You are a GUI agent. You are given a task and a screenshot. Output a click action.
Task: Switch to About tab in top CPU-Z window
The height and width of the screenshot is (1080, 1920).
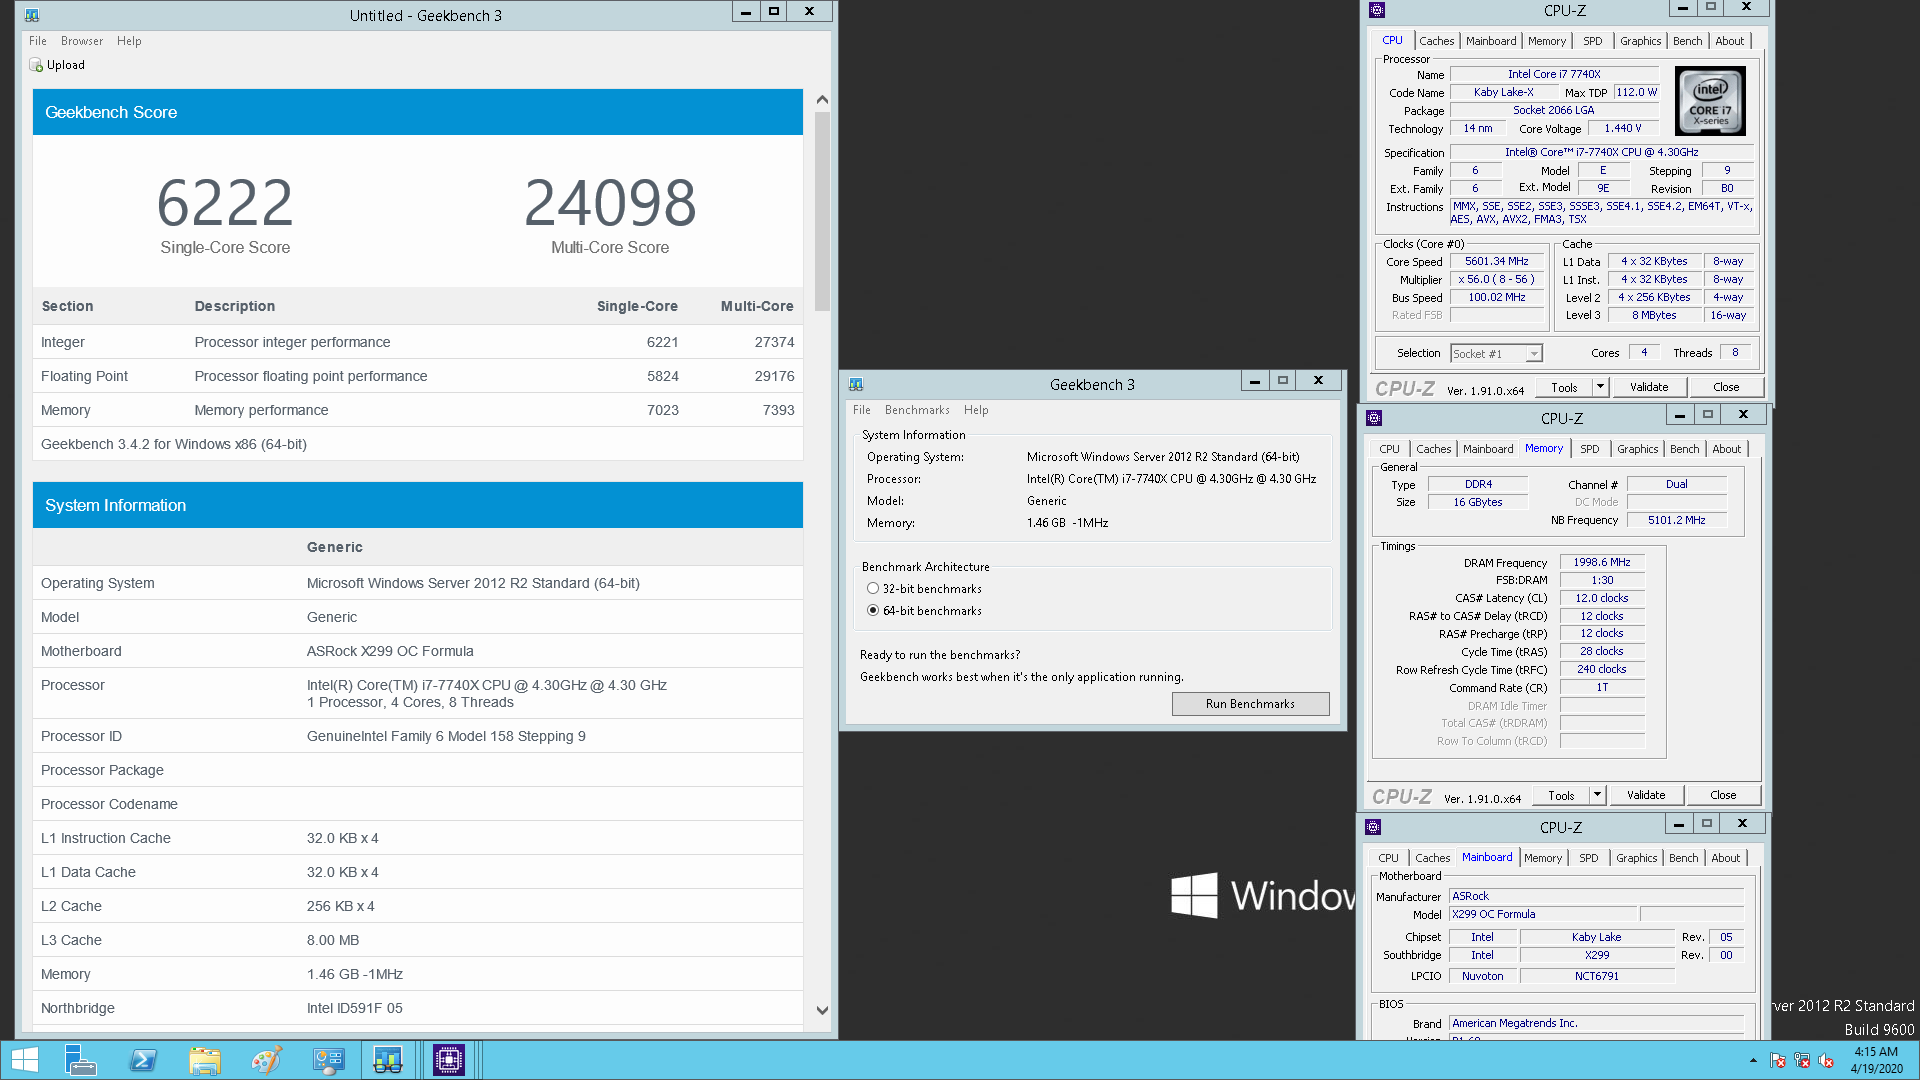[x=1729, y=41]
